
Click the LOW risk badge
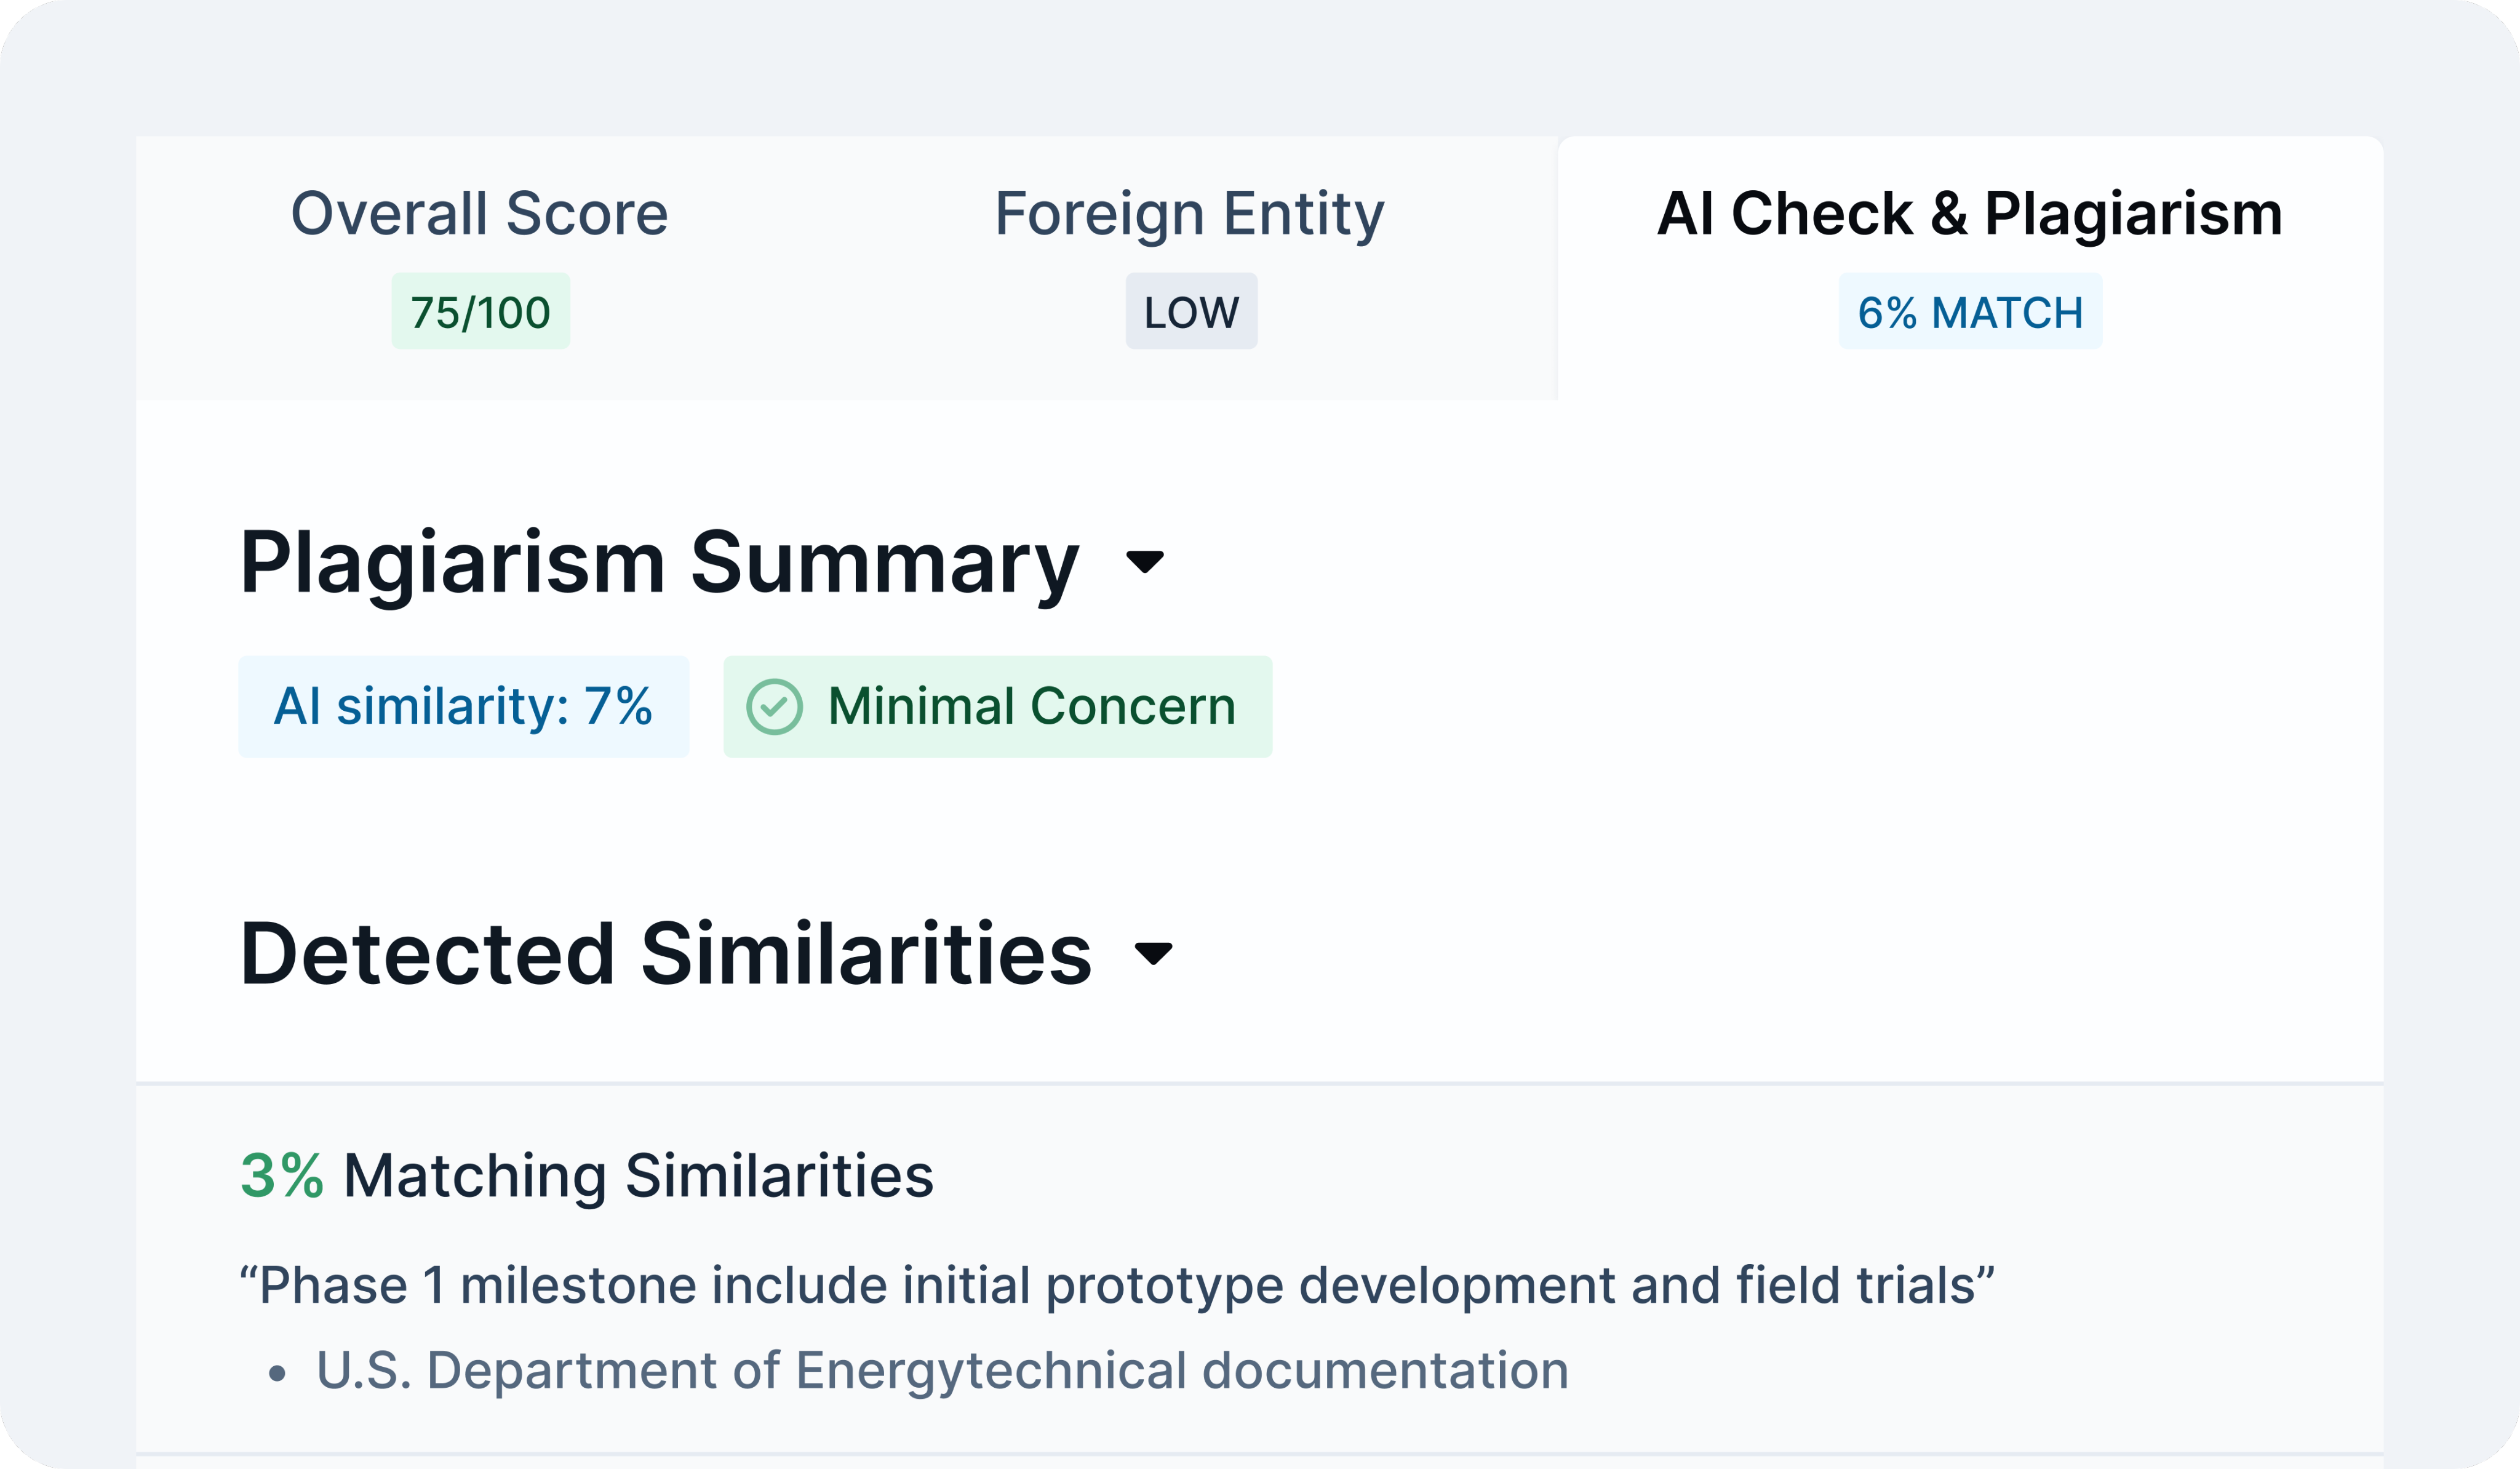(1191, 312)
